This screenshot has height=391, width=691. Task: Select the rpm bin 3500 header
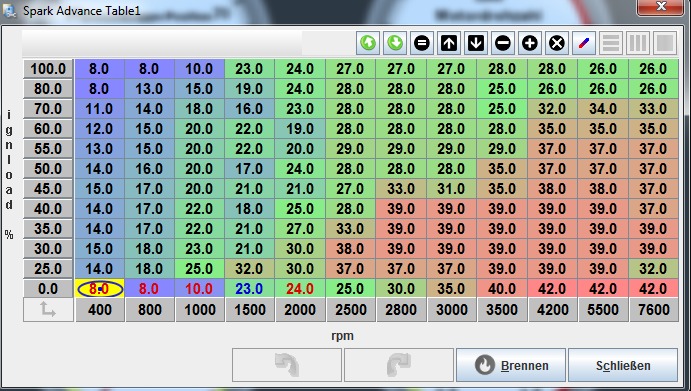click(502, 309)
